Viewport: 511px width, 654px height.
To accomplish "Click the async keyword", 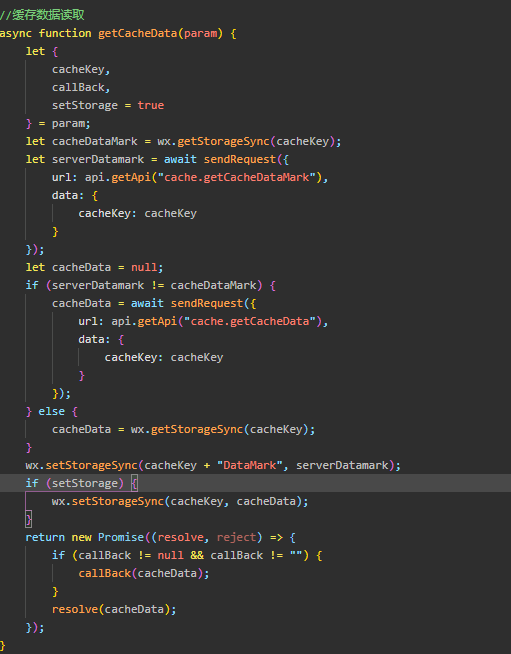I will [x=16, y=33].
